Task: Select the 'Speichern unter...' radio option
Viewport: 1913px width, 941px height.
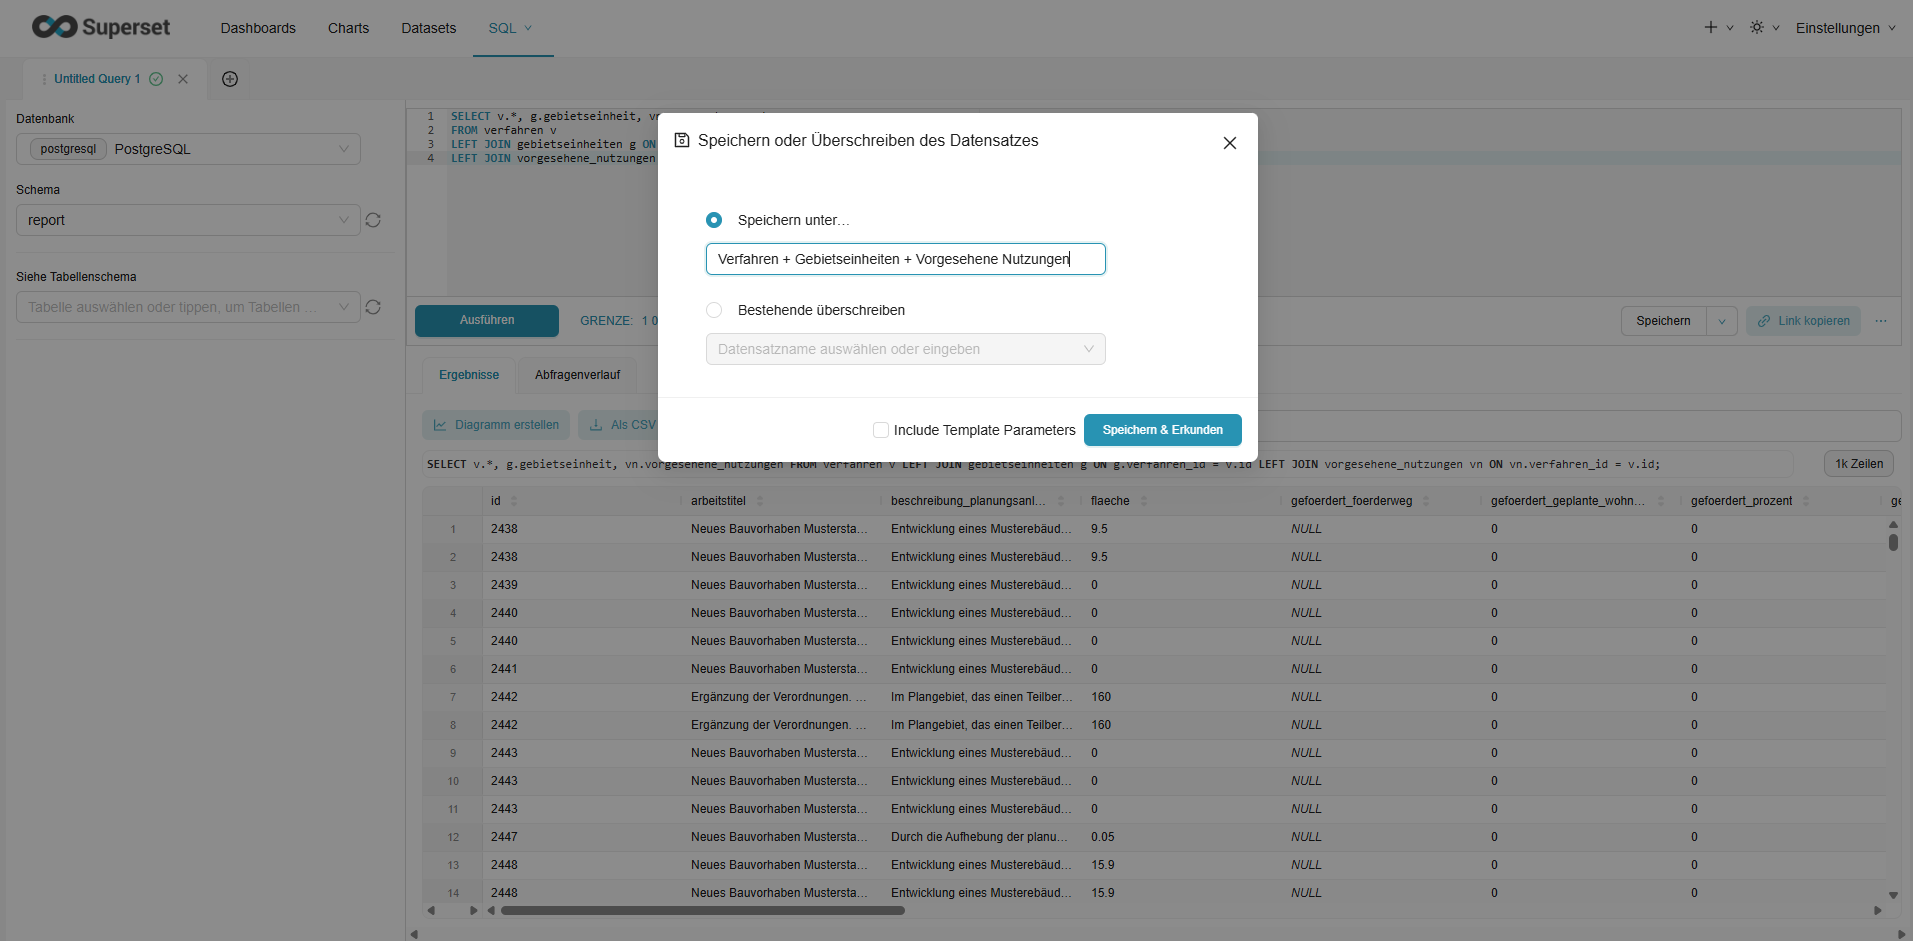Action: (714, 220)
